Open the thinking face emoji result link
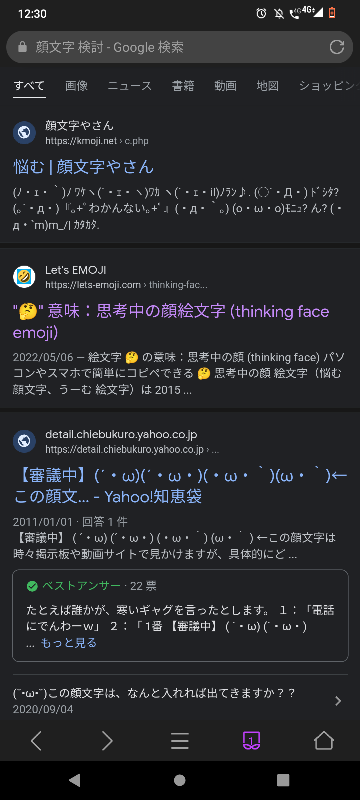Image resolution: width=360 pixels, height=800 pixels. point(171,322)
